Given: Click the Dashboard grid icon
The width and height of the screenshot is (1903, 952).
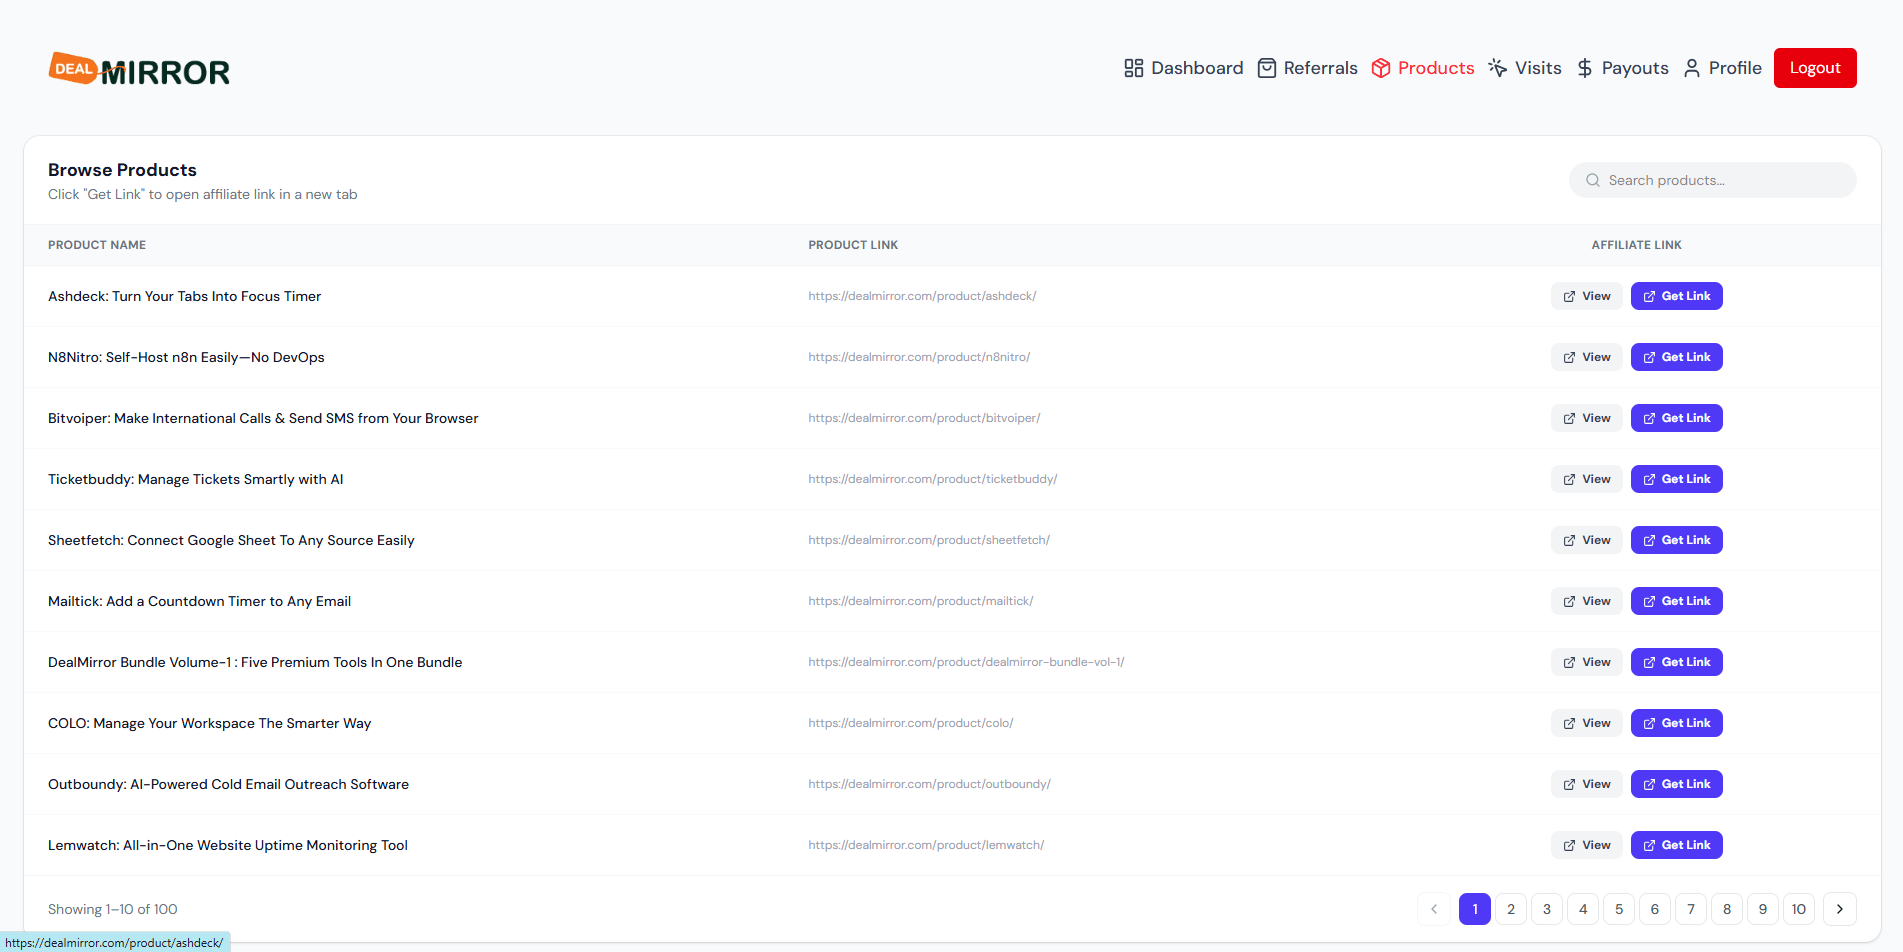Looking at the screenshot, I should (x=1133, y=68).
